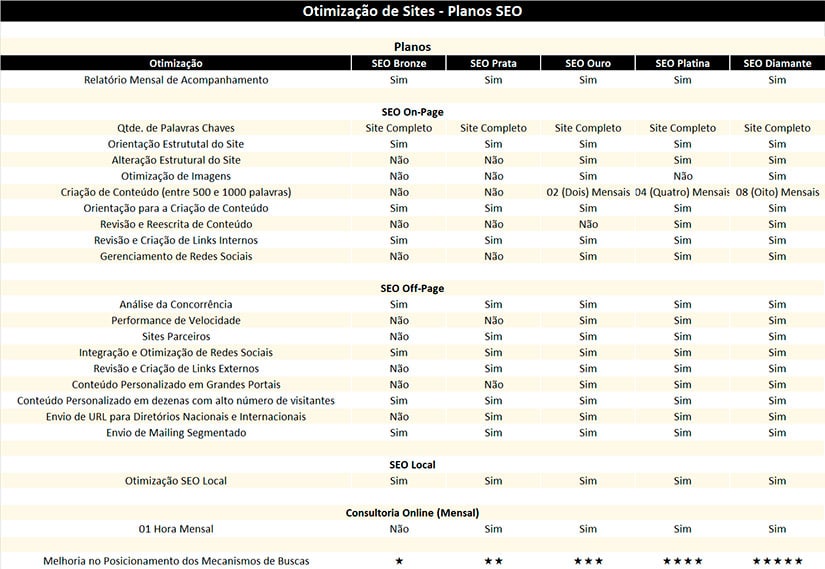Select the SEO Ouro column header
The width and height of the screenshot is (825, 569).
tap(588, 63)
